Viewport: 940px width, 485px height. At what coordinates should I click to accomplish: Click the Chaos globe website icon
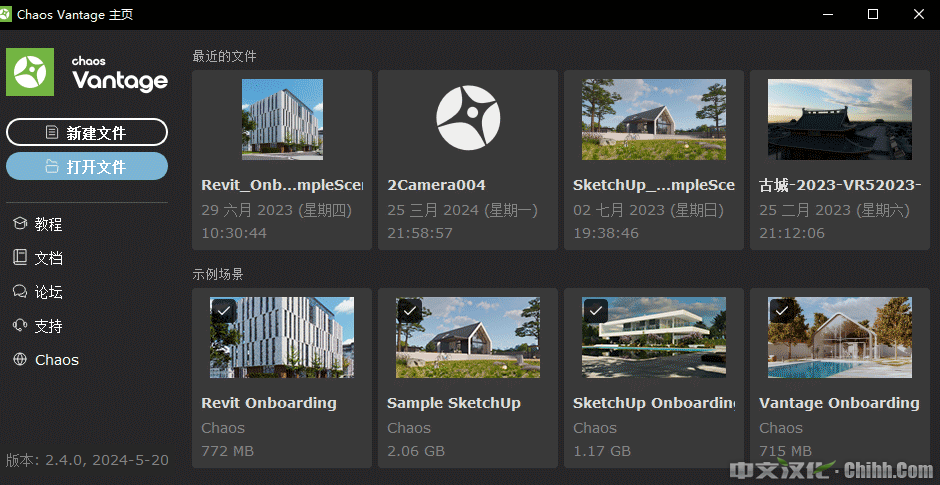click(x=19, y=360)
